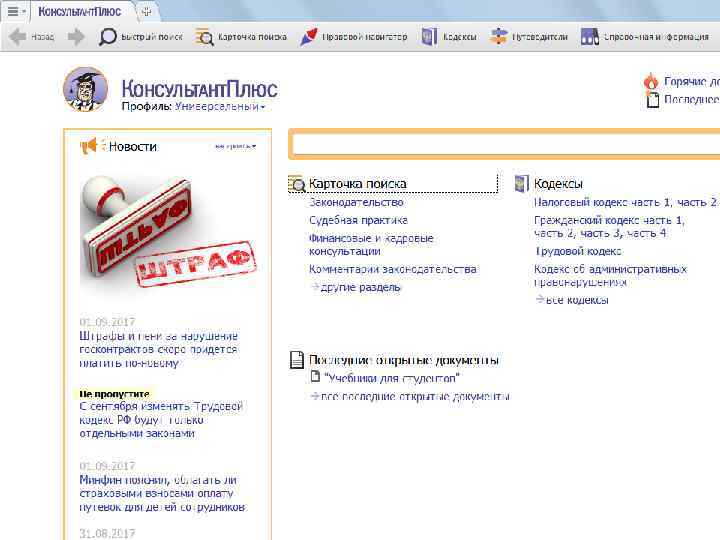Screen dimensions: 720x540
Task: Click the Правовой навигатор toolbar label
Action: point(365,37)
